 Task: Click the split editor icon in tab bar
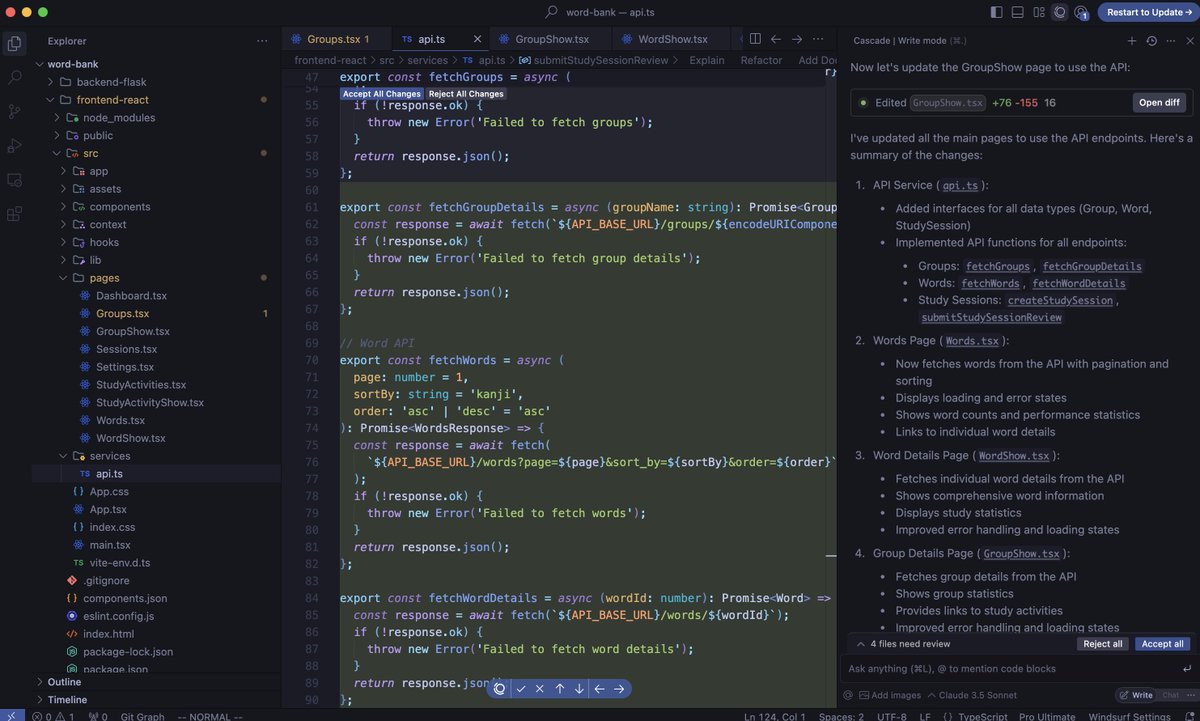click(755, 39)
